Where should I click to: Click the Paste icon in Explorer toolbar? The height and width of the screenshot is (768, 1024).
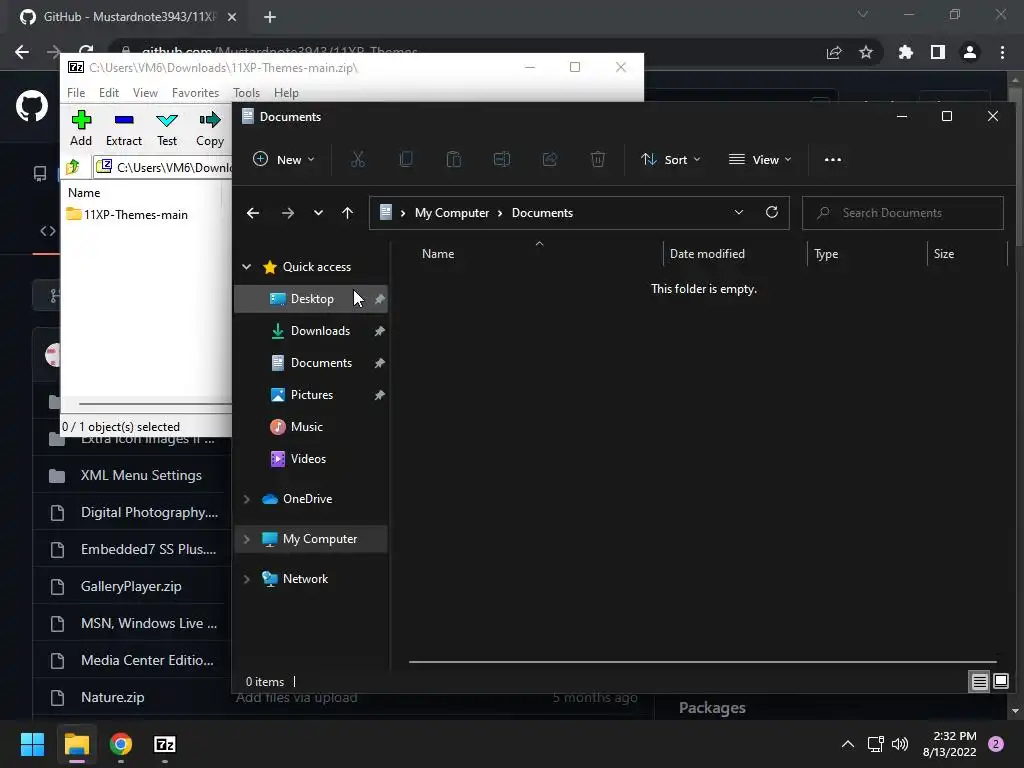point(453,159)
